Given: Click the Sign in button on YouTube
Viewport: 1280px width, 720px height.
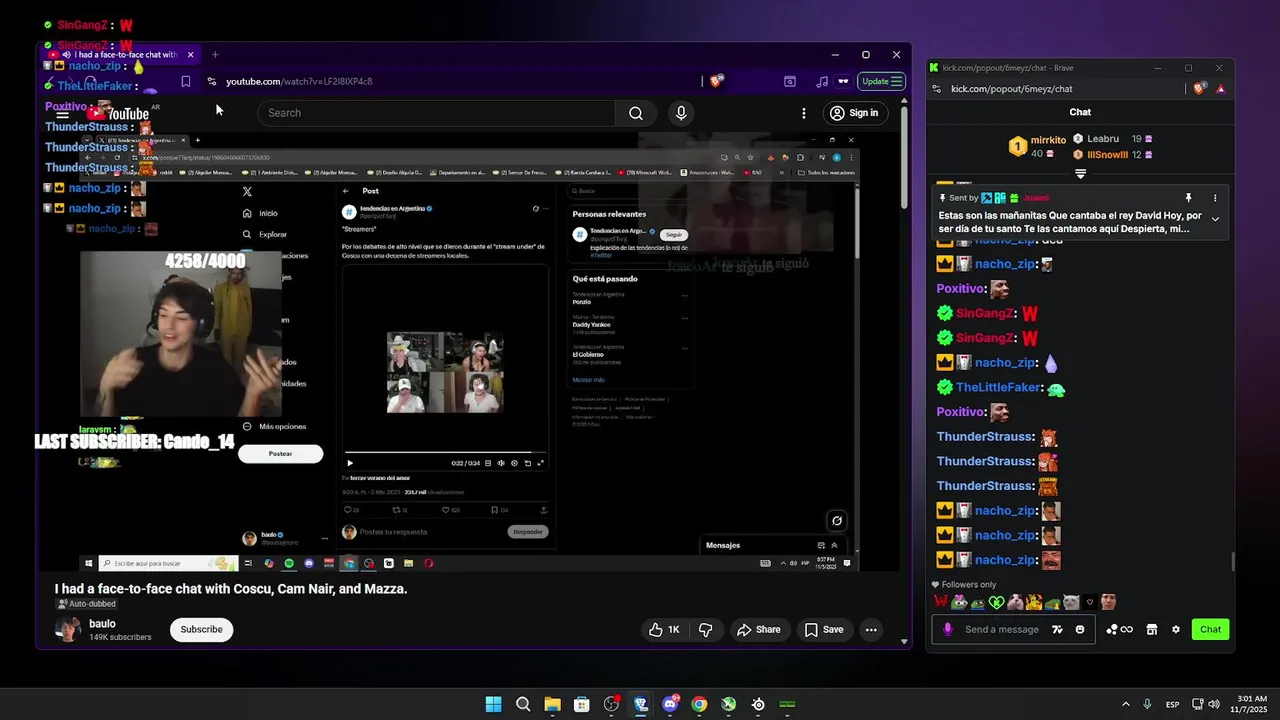Looking at the screenshot, I should [x=854, y=113].
